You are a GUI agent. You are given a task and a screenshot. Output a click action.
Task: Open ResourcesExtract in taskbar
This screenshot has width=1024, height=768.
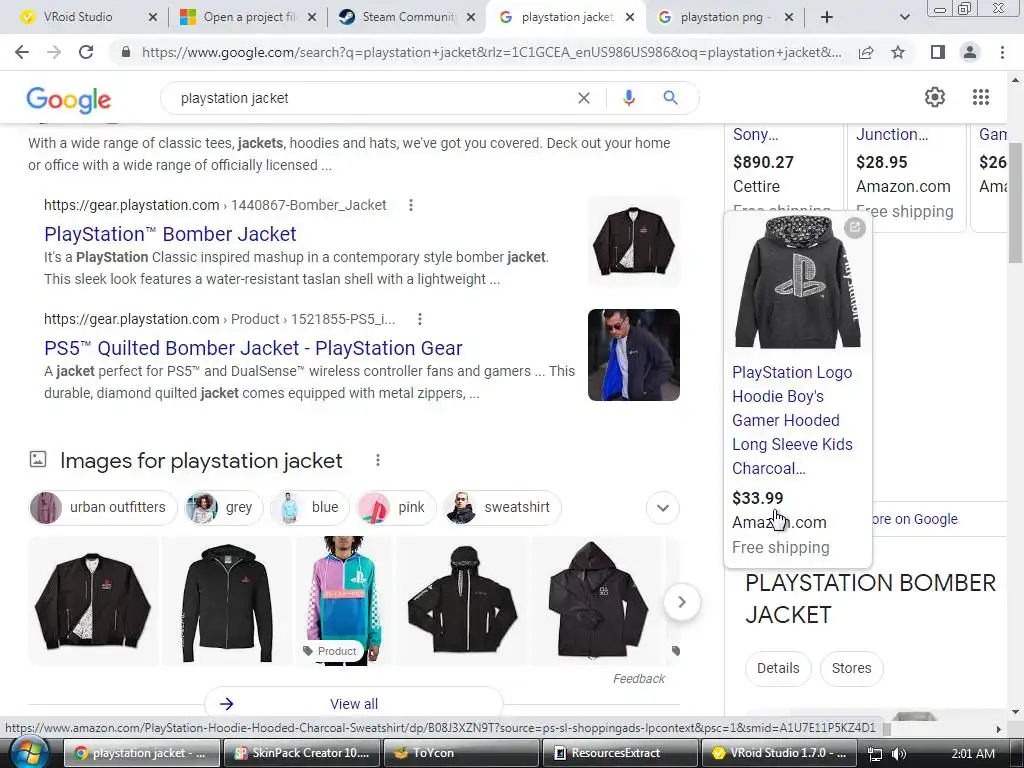tap(620, 753)
